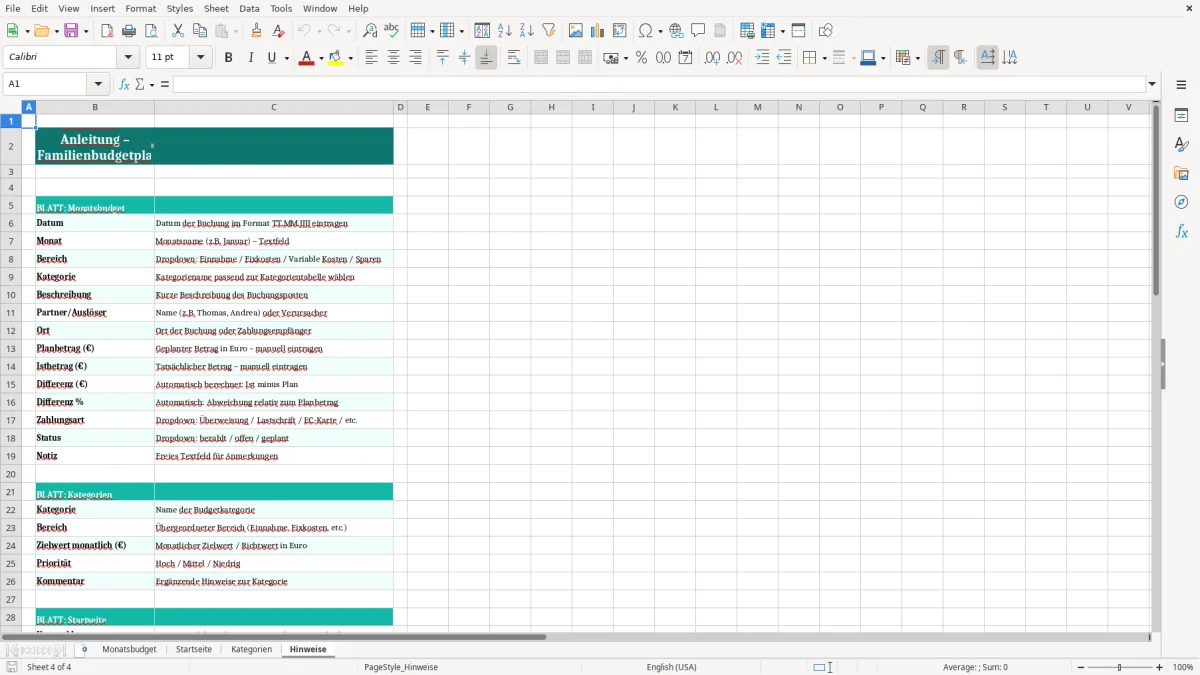Clear direct formatting icon
This screenshot has height=675, width=1200.
(278, 31)
